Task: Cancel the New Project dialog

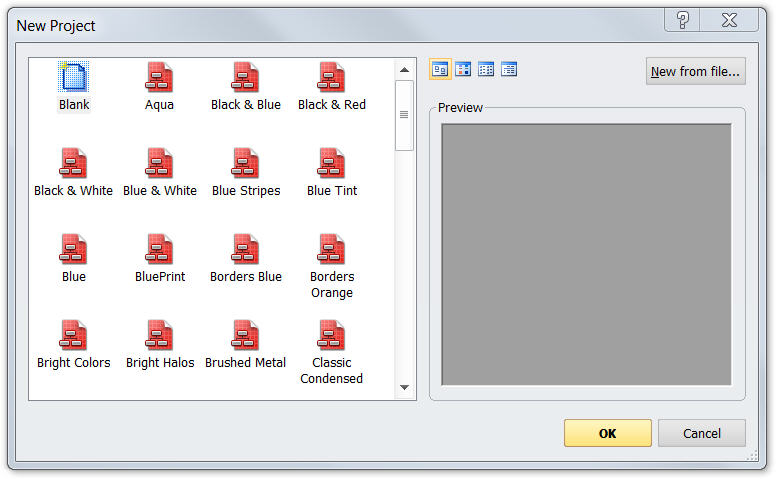Action: point(702,433)
